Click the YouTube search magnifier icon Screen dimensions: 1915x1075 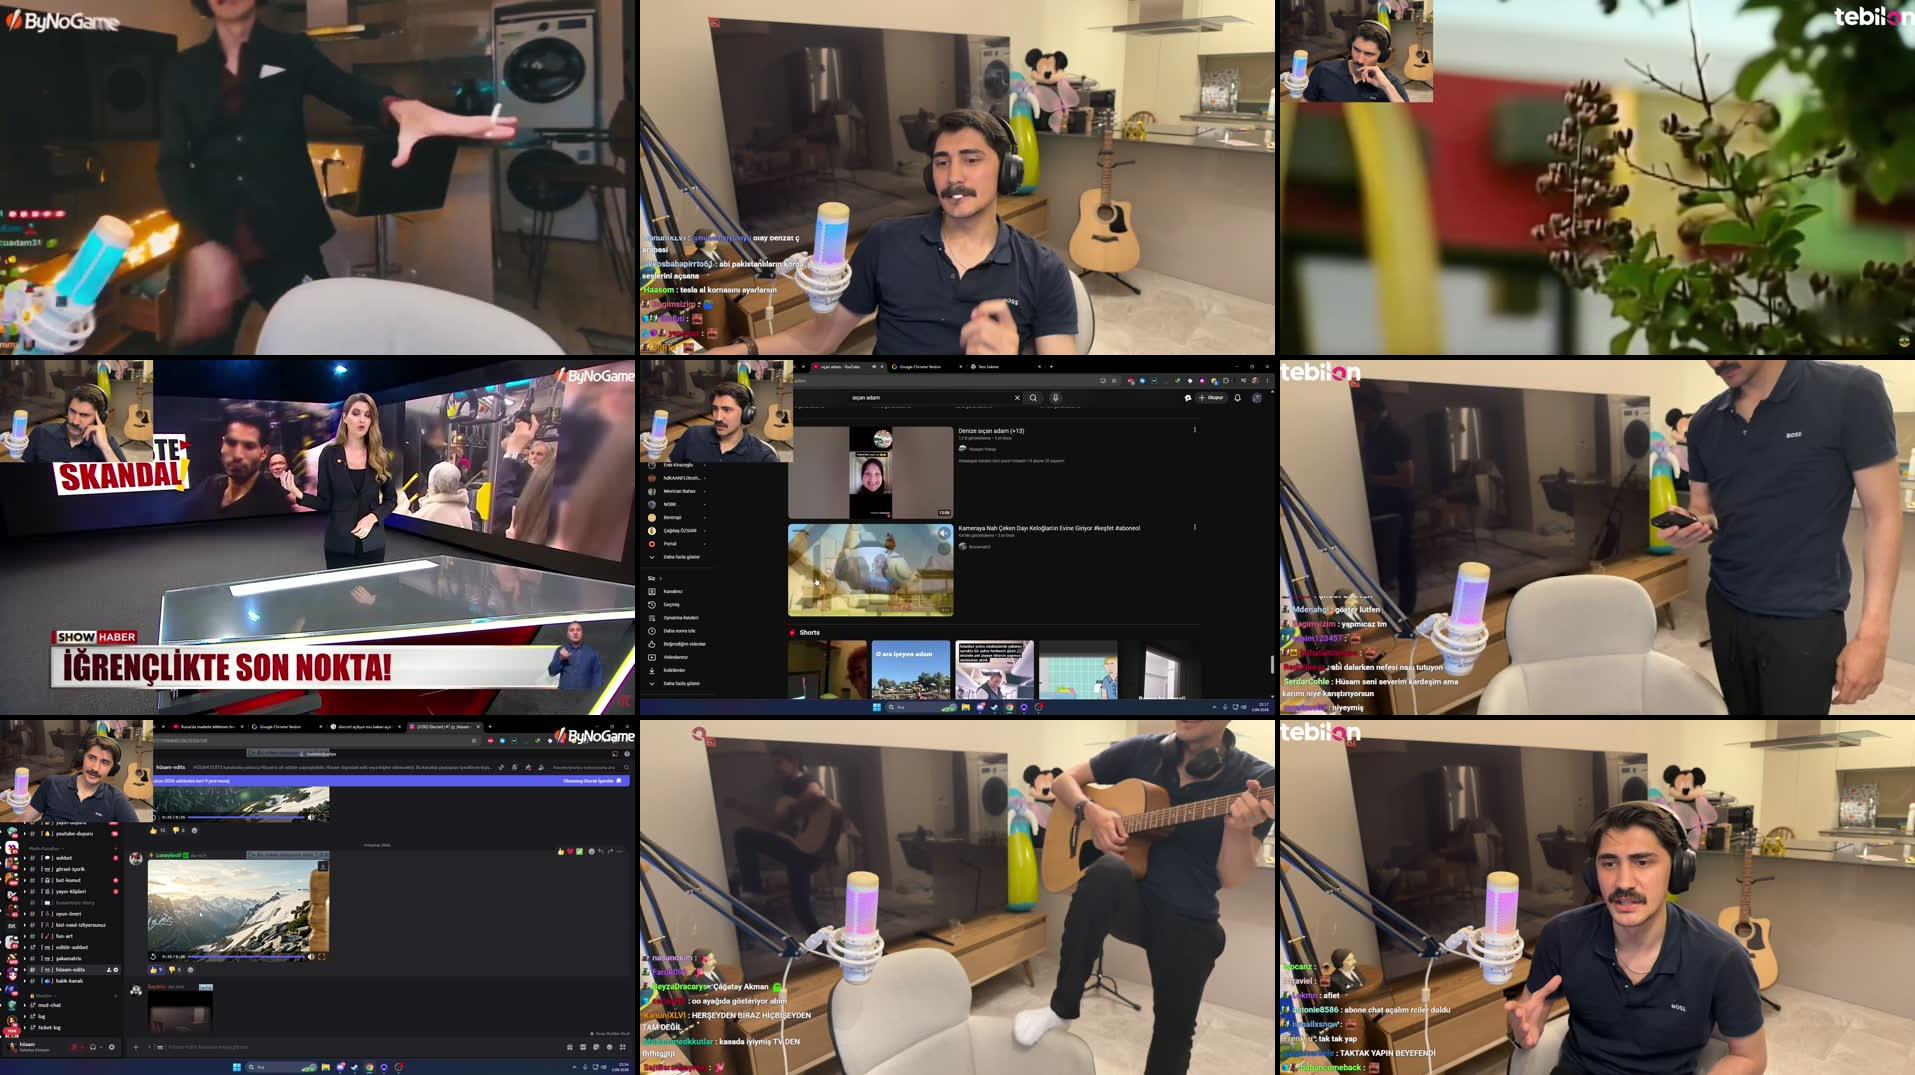(x=1033, y=397)
